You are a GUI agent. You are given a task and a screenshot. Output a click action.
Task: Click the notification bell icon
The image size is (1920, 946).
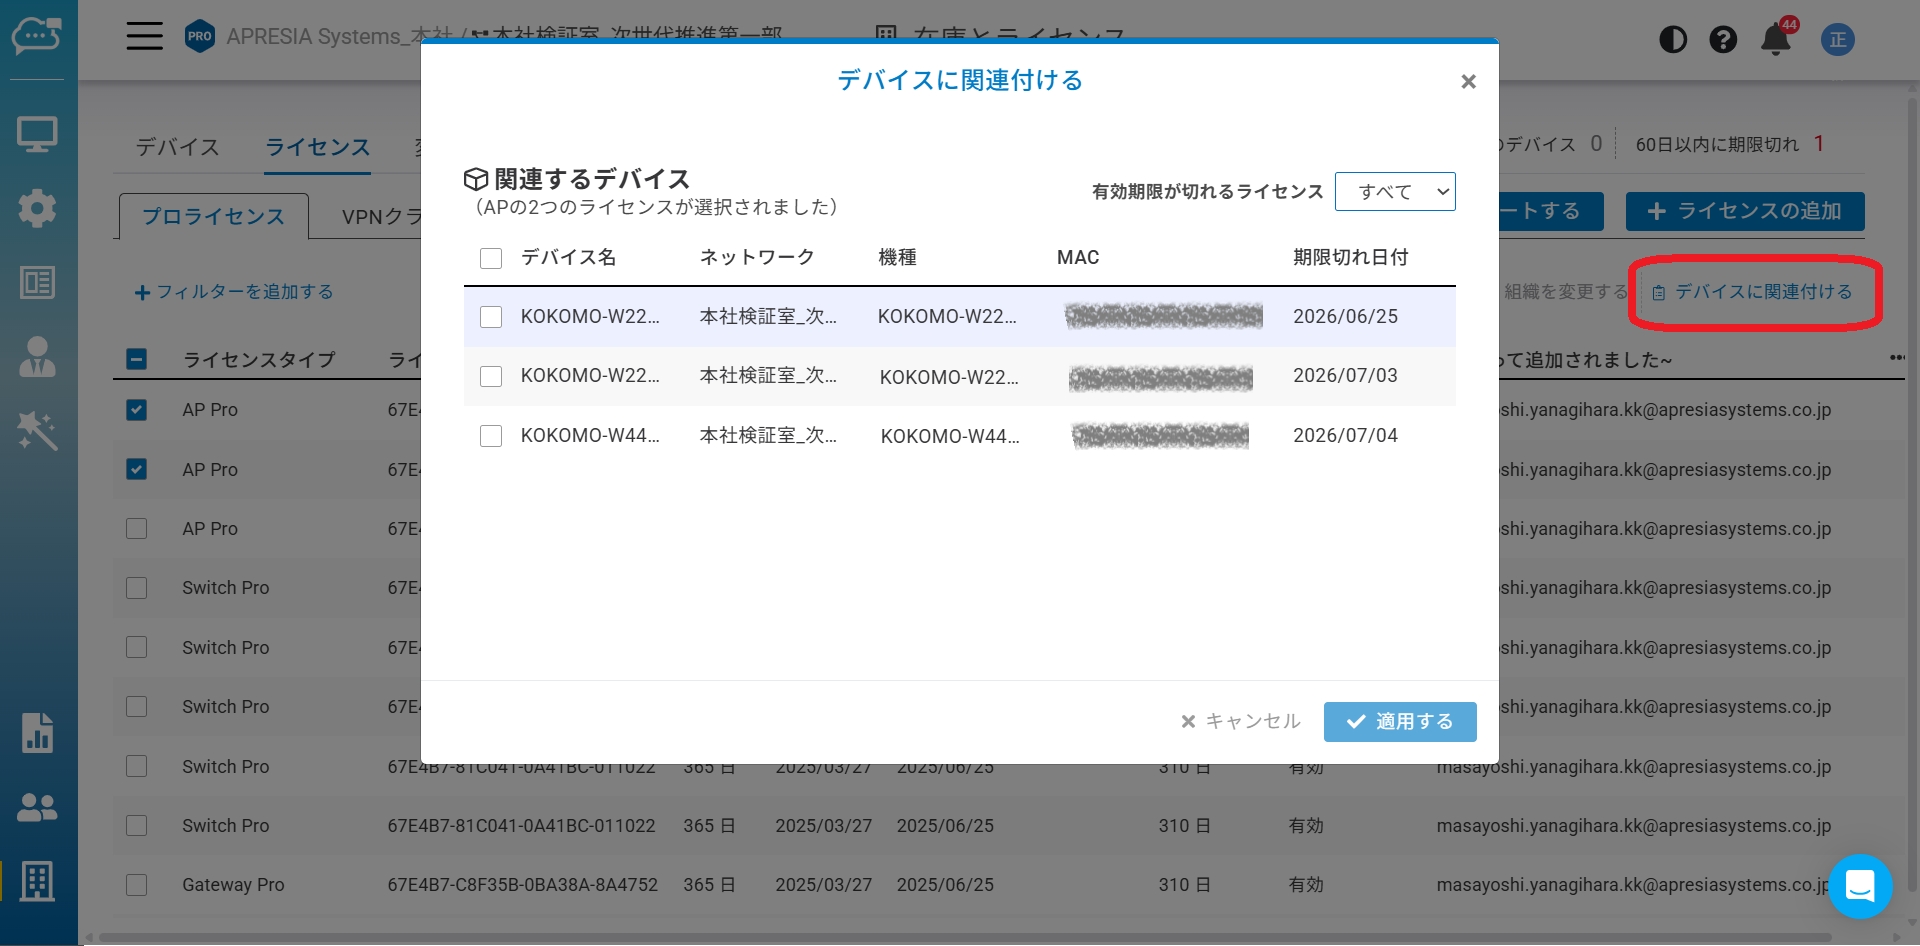click(1776, 40)
